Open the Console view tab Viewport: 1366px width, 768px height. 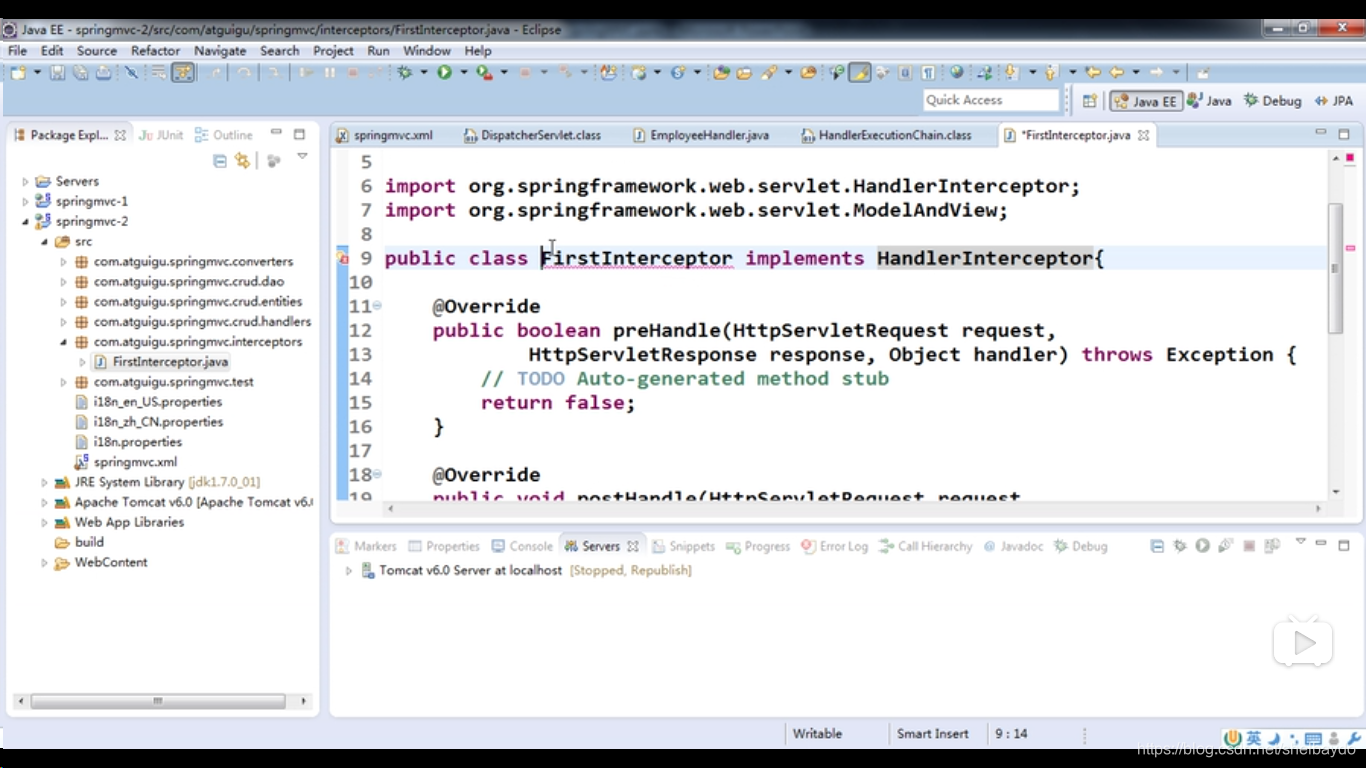click(522, 546)
